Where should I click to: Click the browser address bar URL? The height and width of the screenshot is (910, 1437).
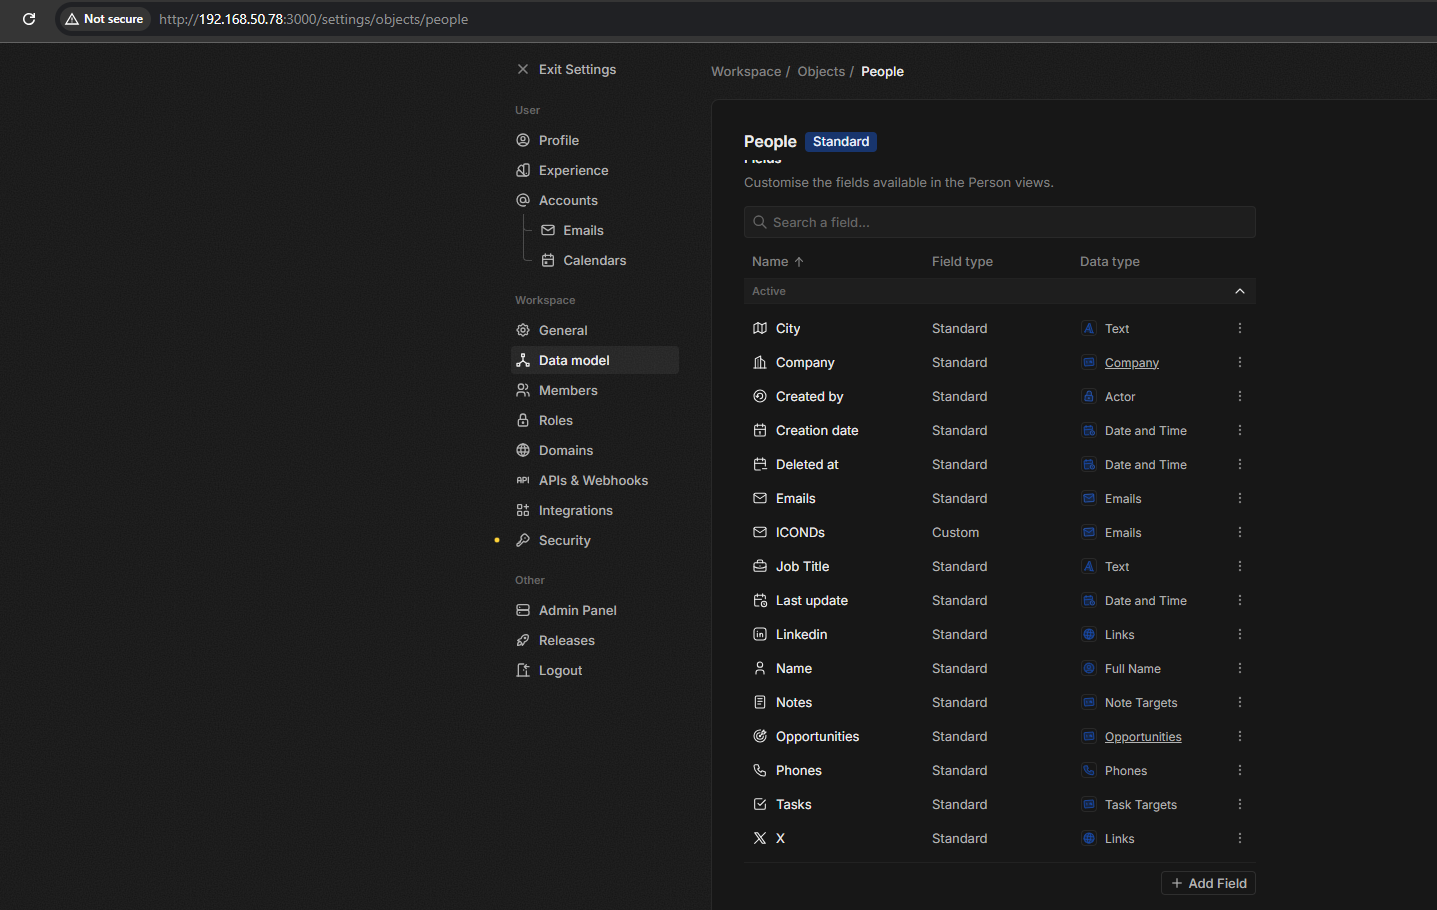click(x=313, y=19)
